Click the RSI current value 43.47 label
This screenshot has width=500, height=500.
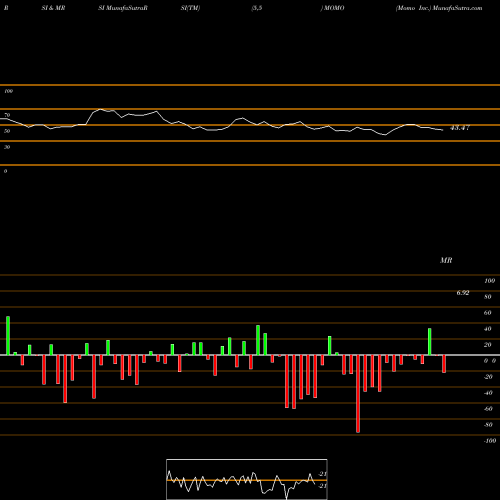460,128
